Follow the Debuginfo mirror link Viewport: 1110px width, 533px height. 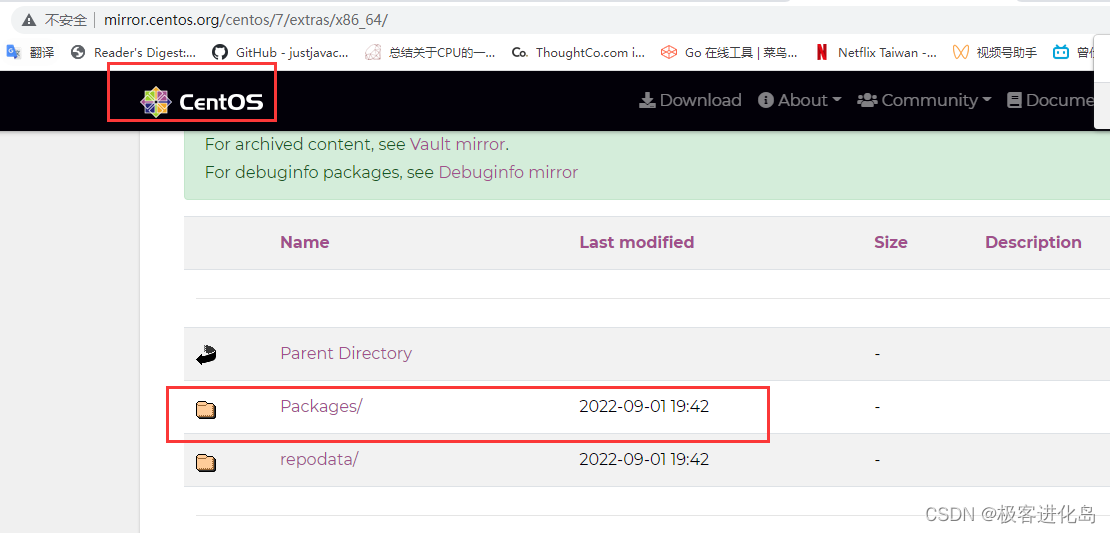coord(508,172)
